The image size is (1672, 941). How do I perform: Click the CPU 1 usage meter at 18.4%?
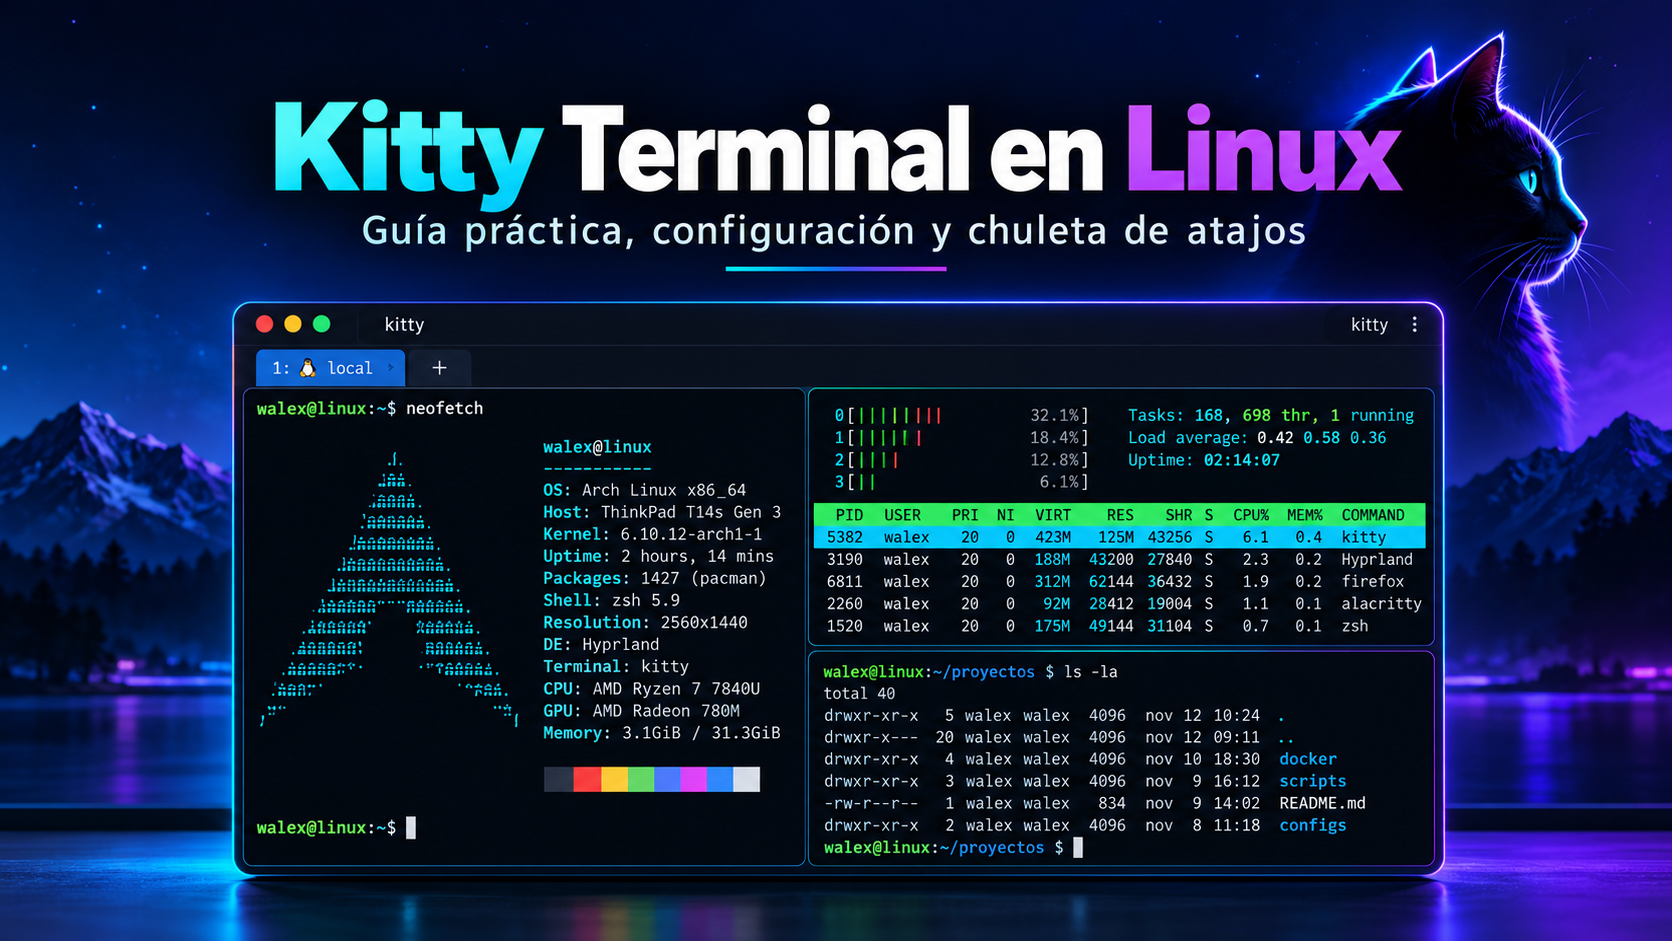click(x=961, y=437)
